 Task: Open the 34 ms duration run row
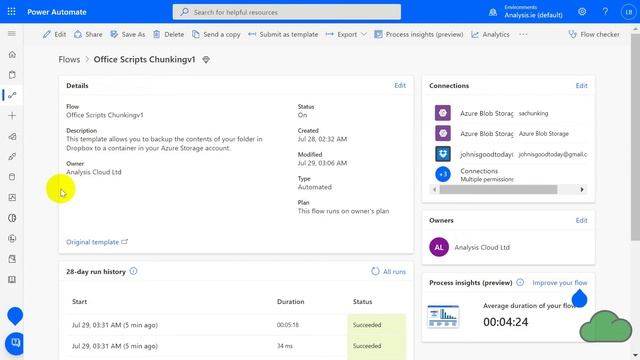(x=237, y=346)
